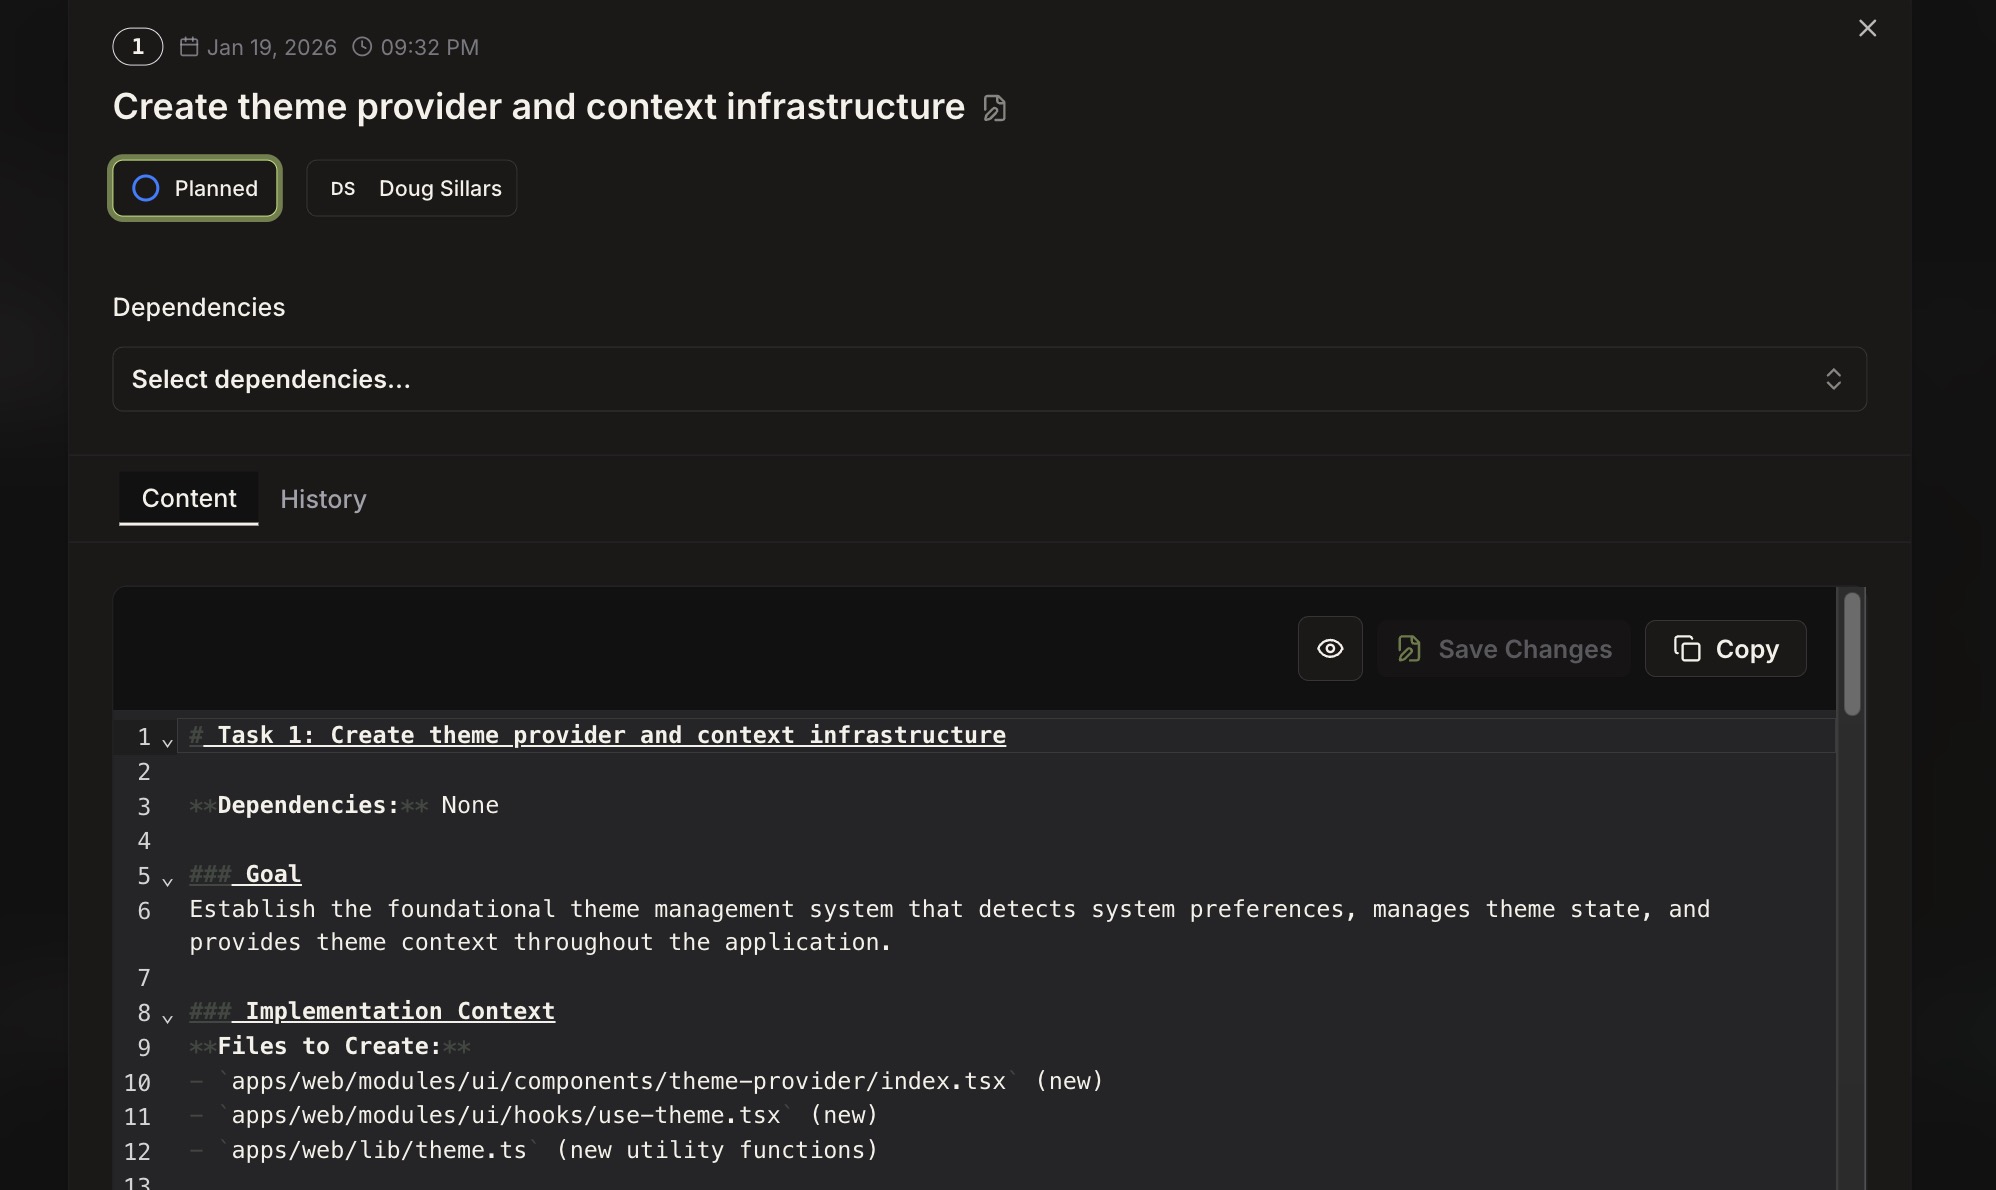Collapse the Goal section on line 5

(x=167, y=879)
